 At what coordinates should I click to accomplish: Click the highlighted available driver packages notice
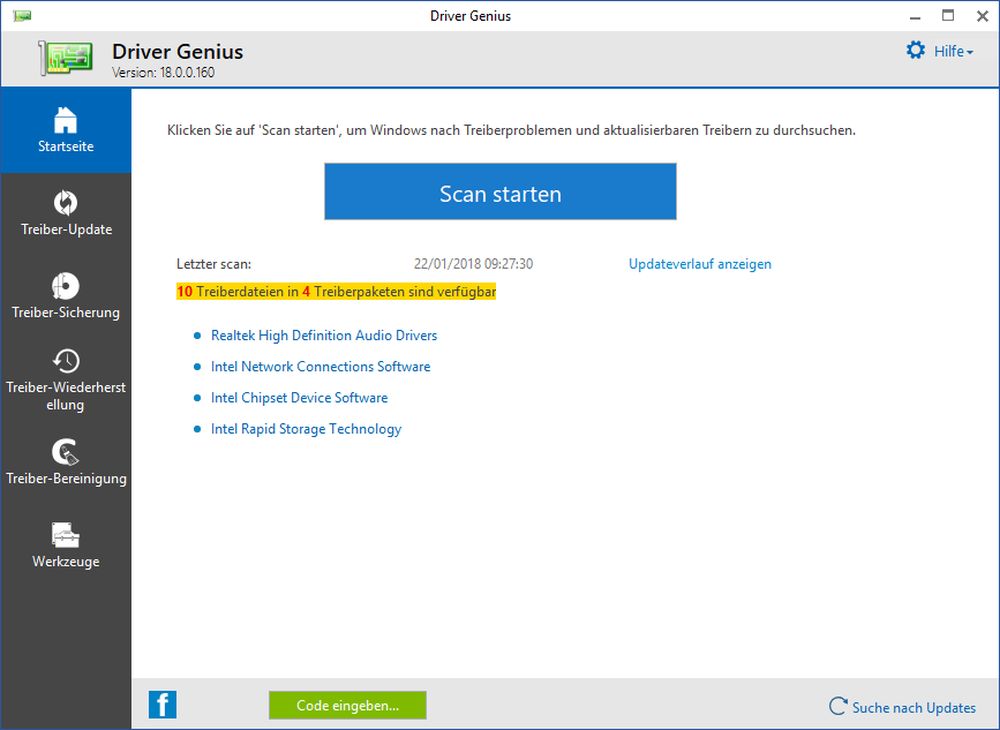[x=336, y=292]
